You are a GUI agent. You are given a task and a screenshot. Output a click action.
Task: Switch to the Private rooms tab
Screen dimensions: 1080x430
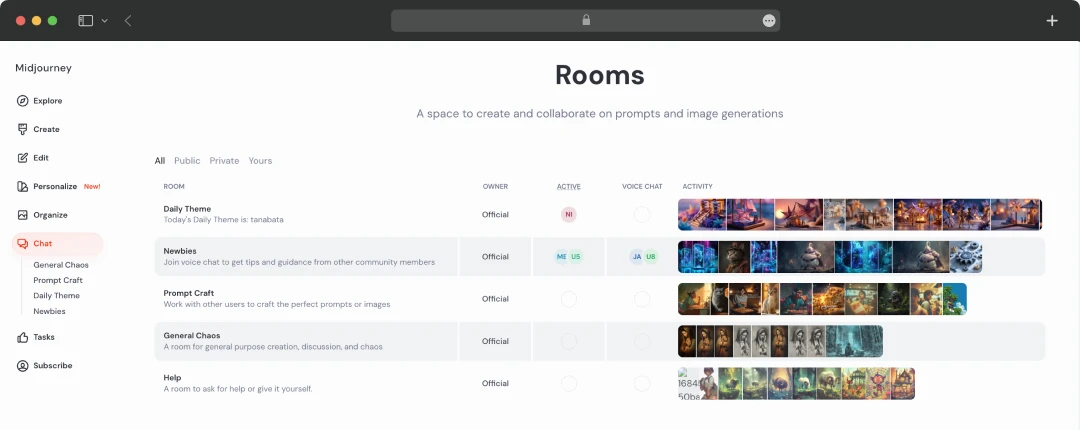(x=225, y=161)
